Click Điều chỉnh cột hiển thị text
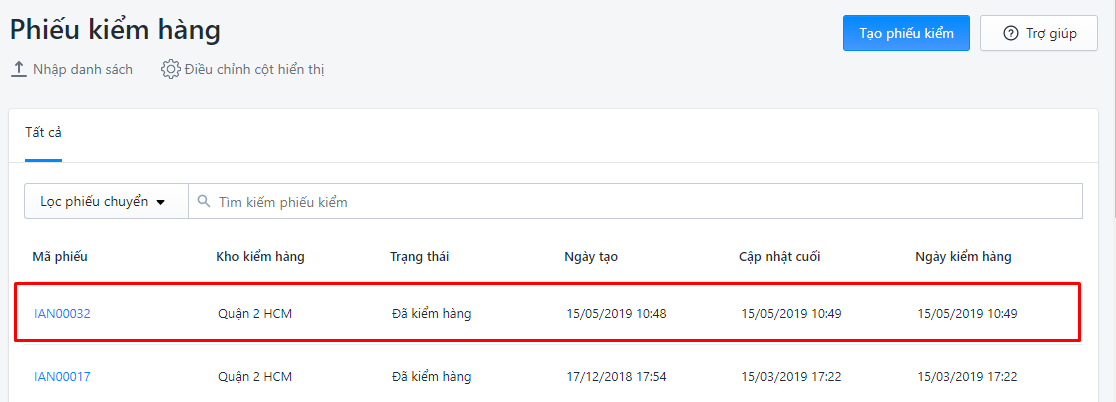 [254, 70]
